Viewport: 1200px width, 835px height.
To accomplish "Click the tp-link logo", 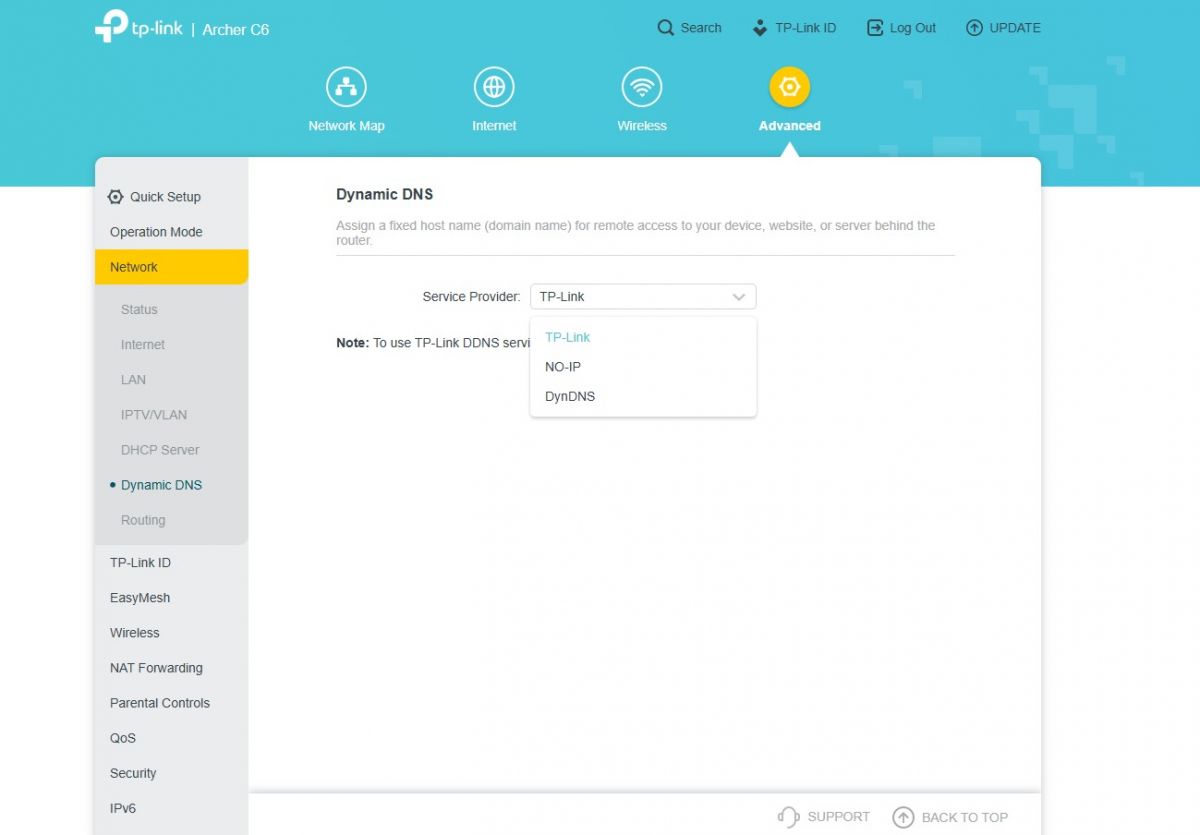I will tap(139, 27).
